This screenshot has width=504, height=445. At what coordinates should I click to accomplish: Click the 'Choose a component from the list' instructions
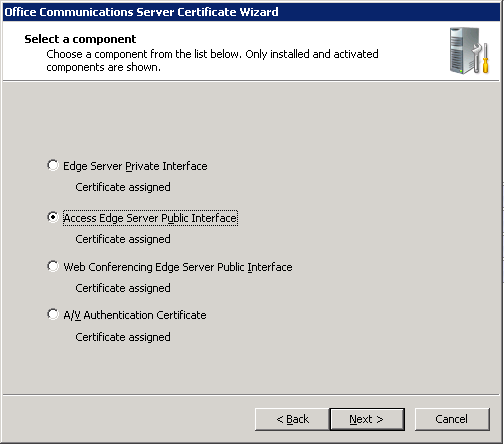click(212, 61)
